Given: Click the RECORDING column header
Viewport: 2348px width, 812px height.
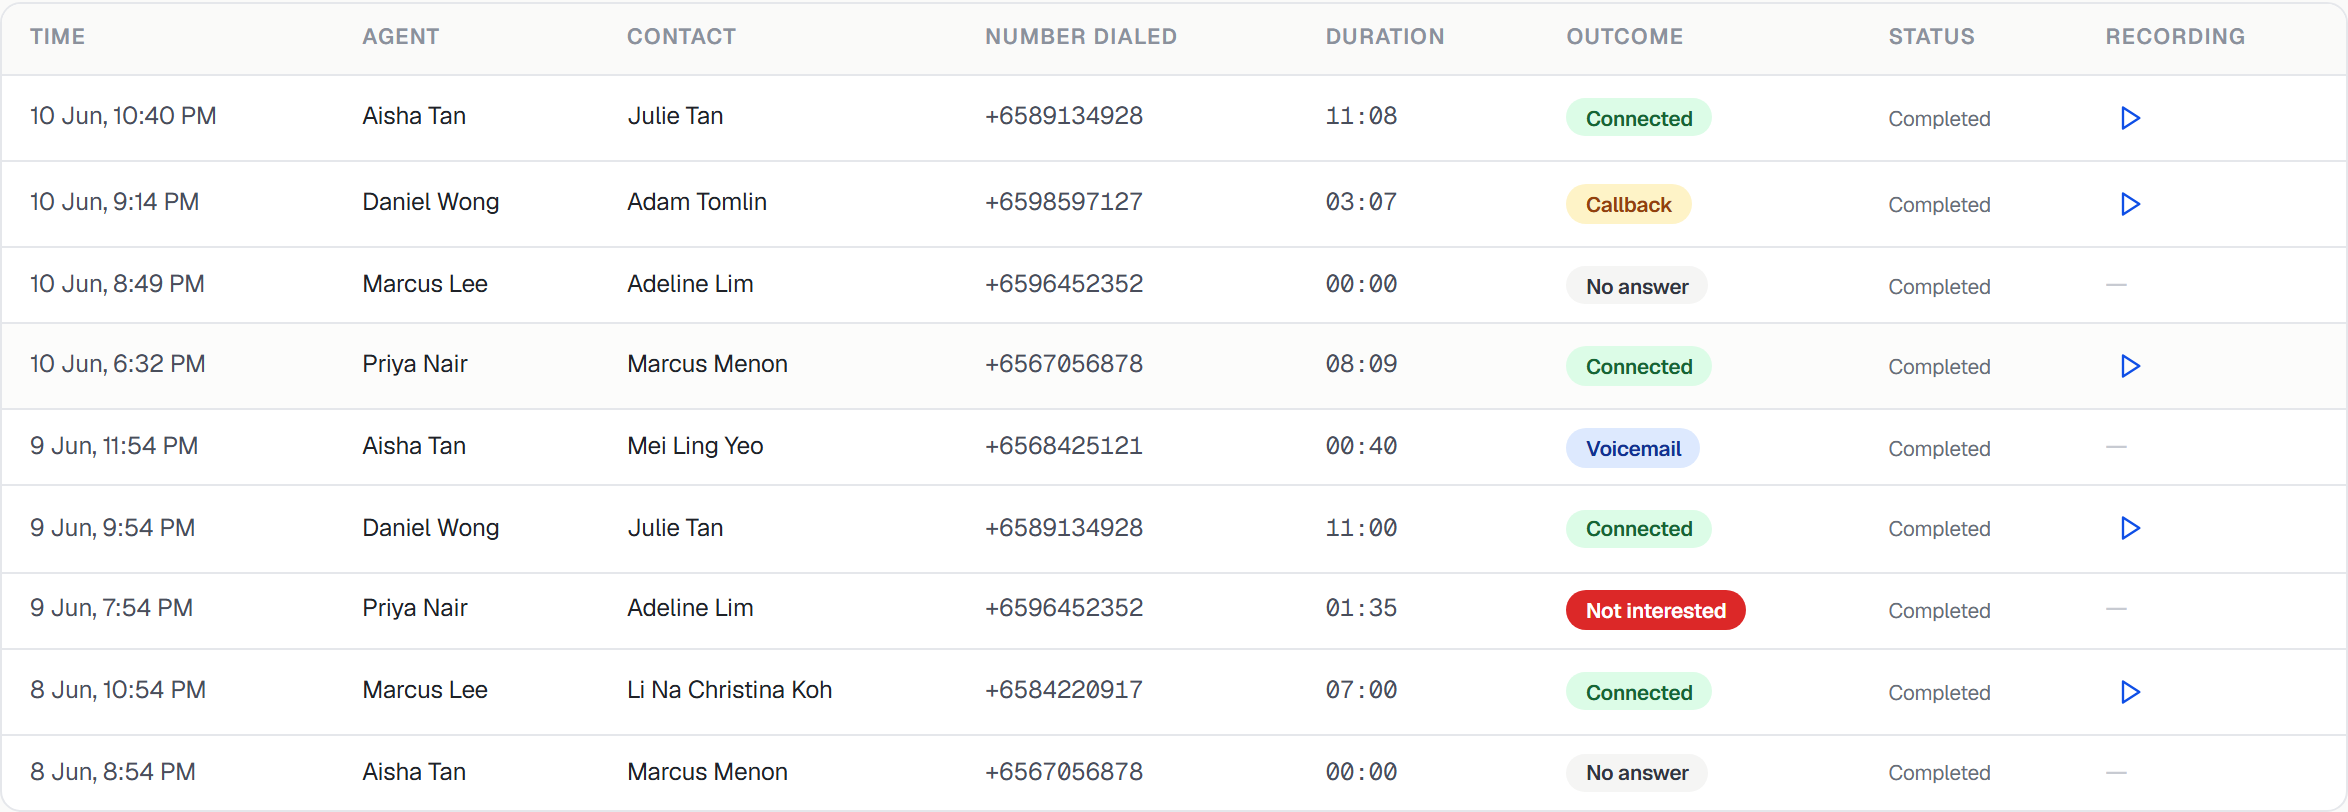Looking at the screenshot, I should 2175,37.
